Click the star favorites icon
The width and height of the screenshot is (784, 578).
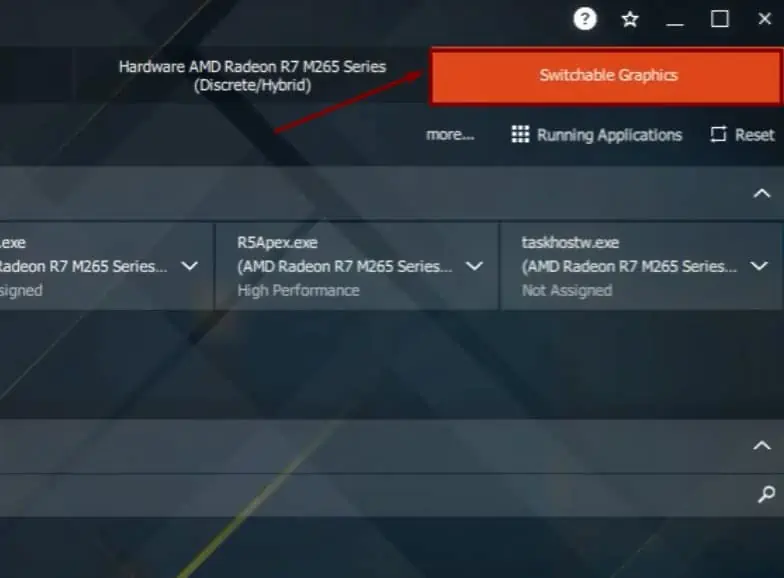630,20
